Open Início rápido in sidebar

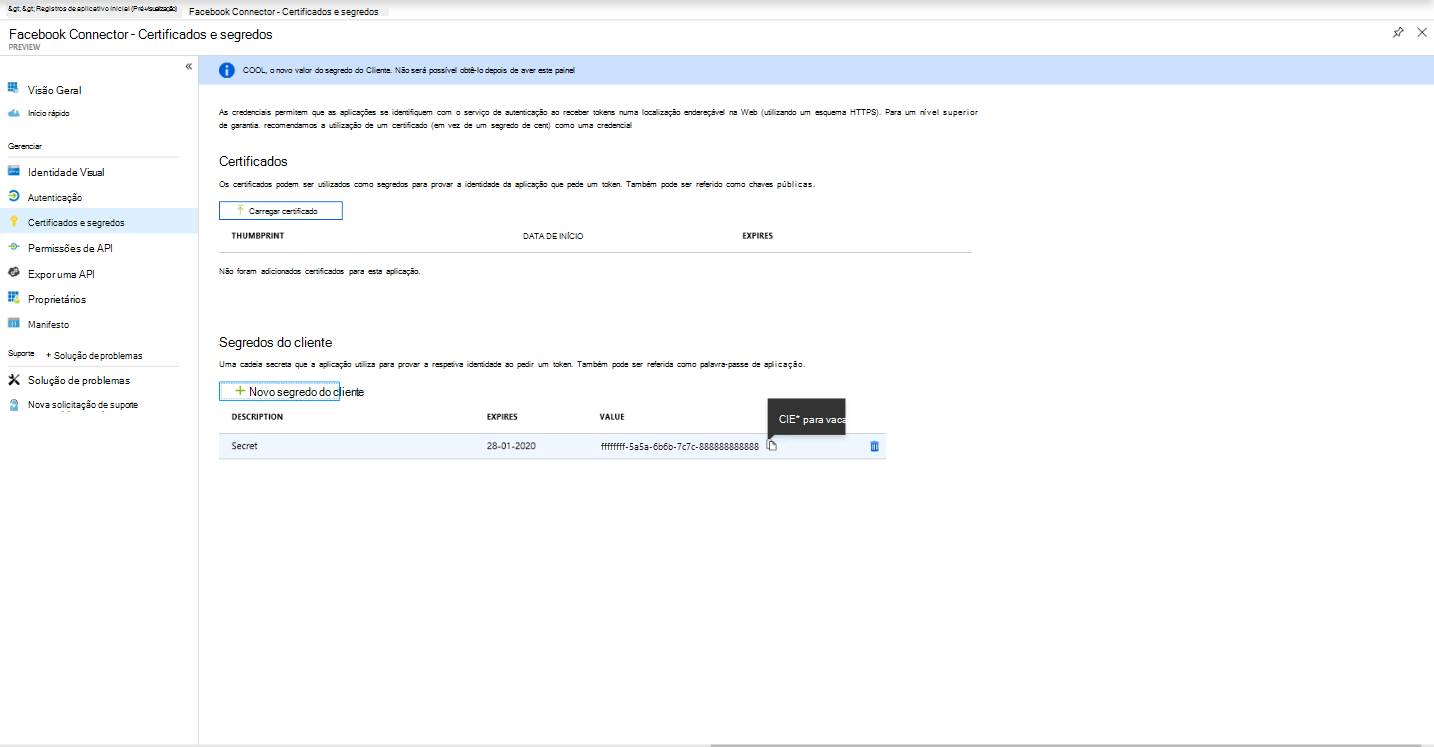coord(49,113)
